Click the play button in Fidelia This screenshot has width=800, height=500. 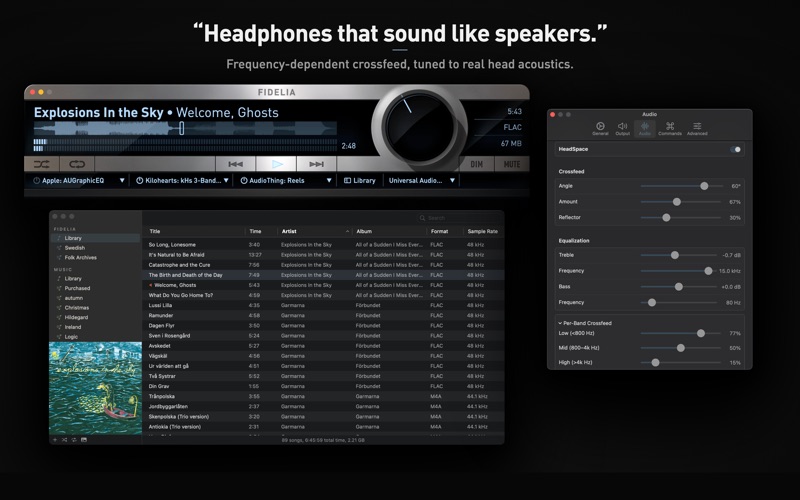tap(277, 164)
